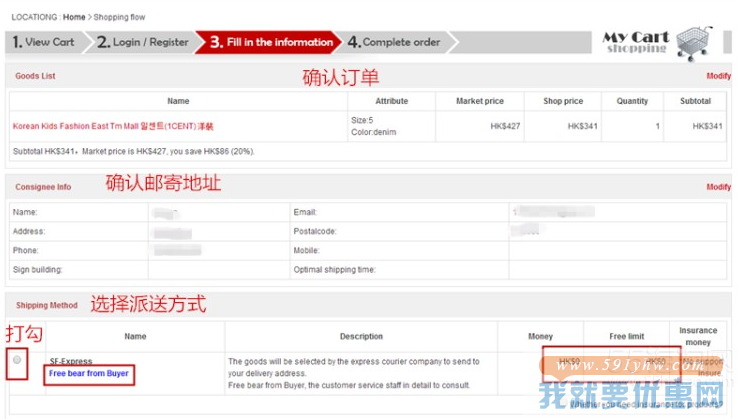
Task: Click the Optimal shipping time label
Action: point(334,270)
